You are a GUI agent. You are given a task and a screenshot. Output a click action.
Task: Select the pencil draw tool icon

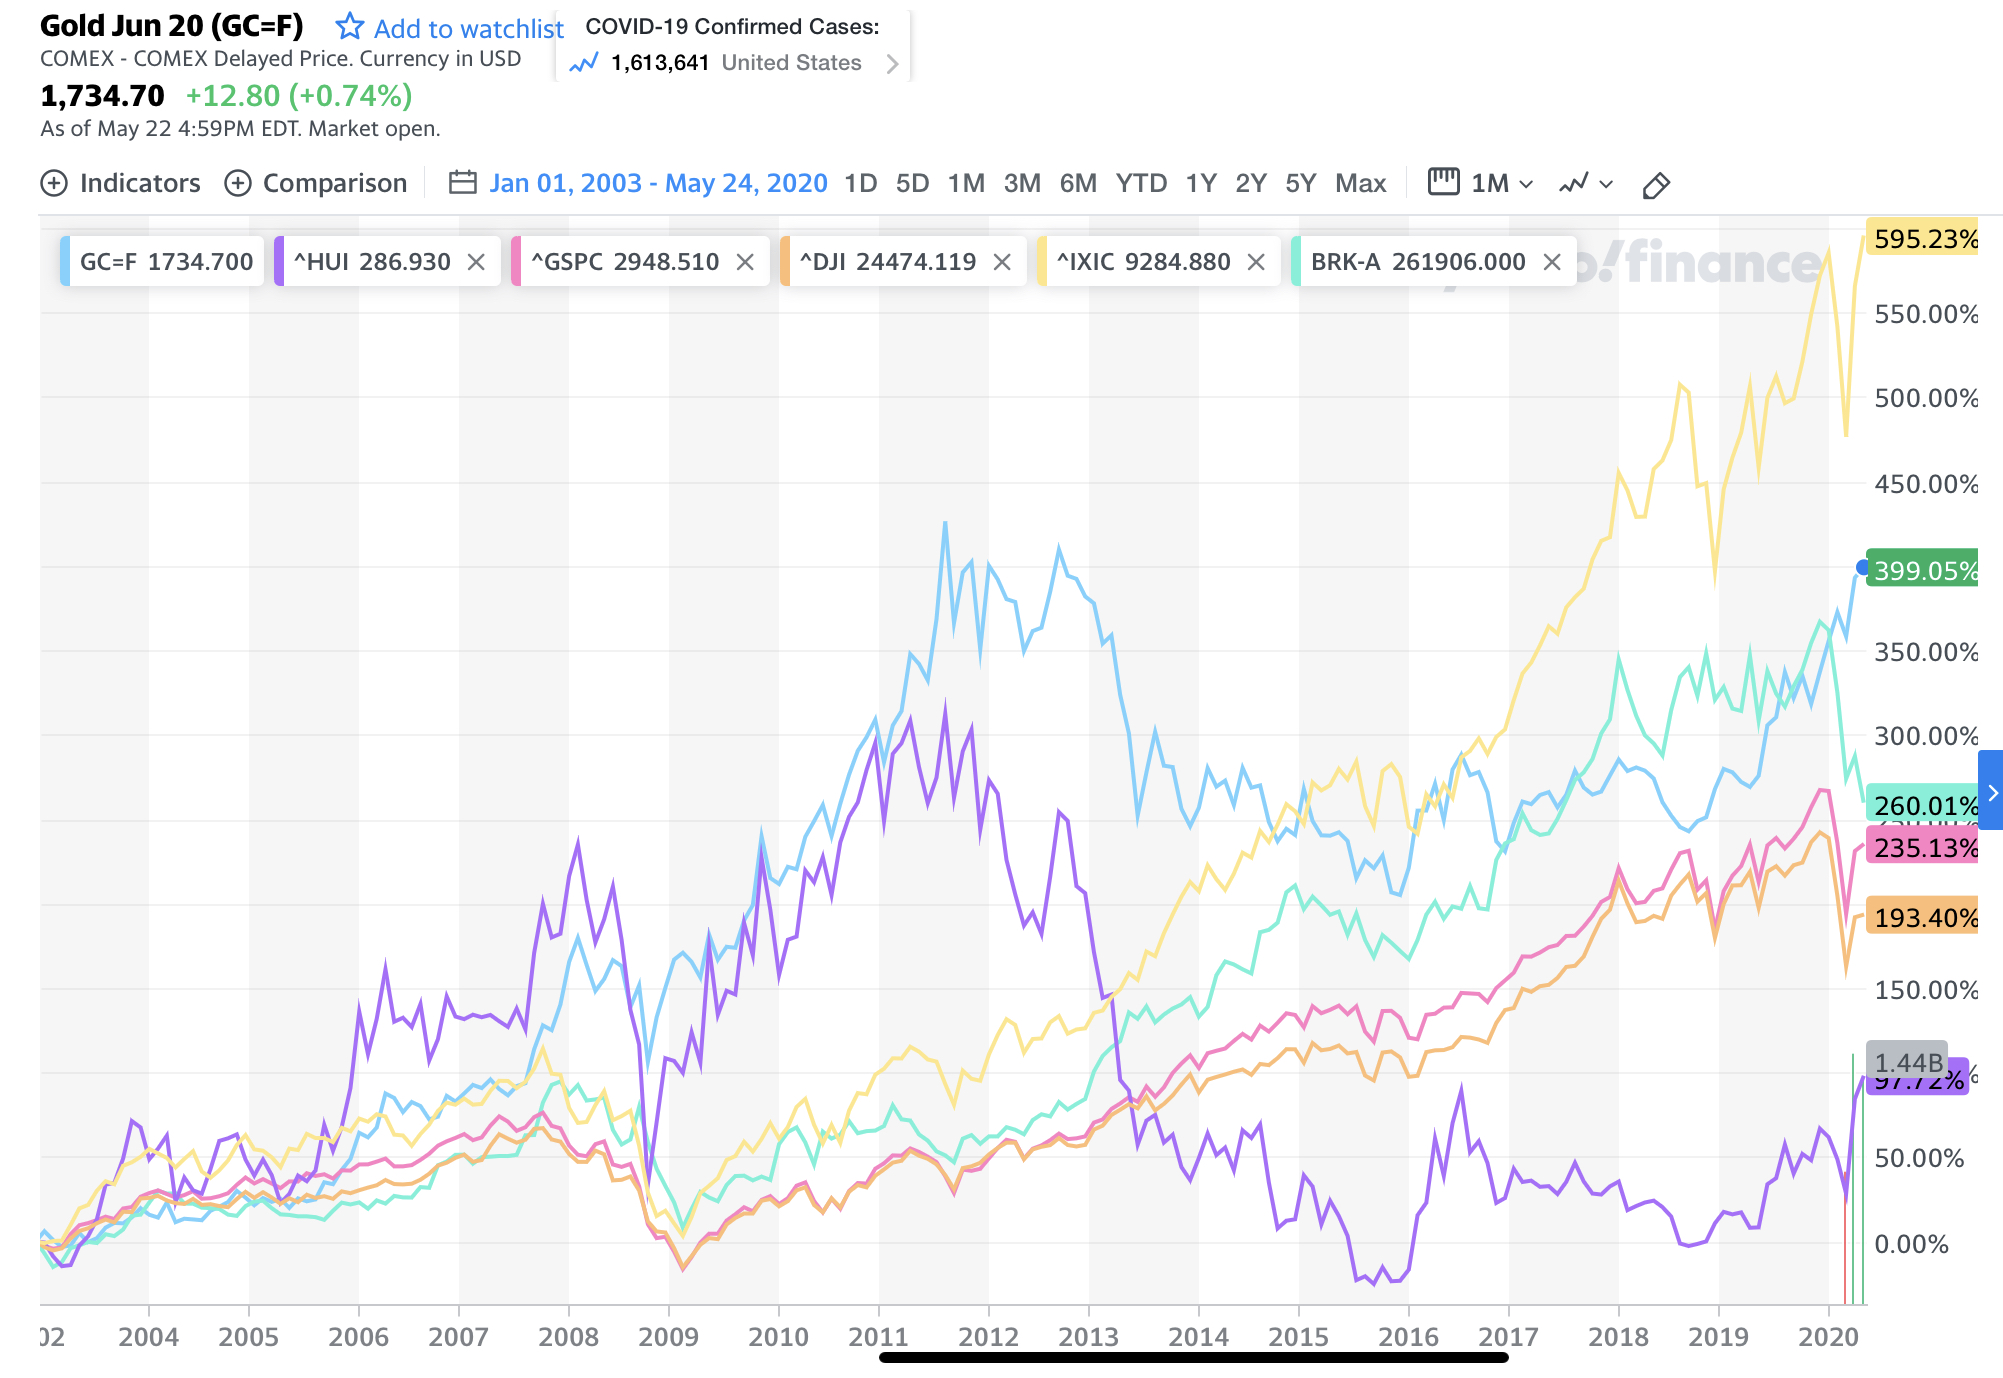coord(1655,185)
